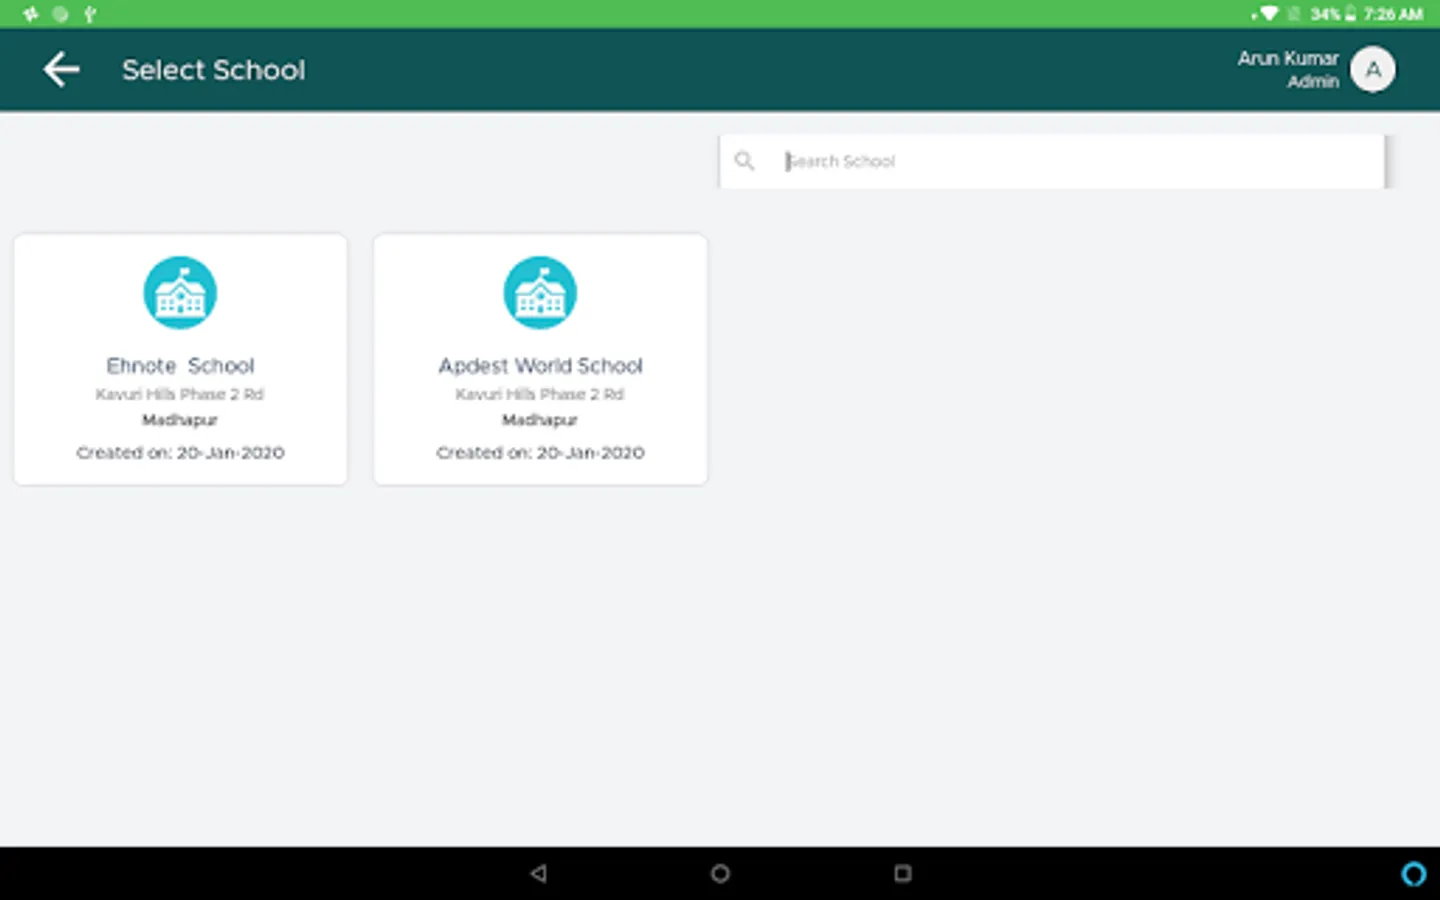
Task: Click the Select School title
Action: click(214, 70)
